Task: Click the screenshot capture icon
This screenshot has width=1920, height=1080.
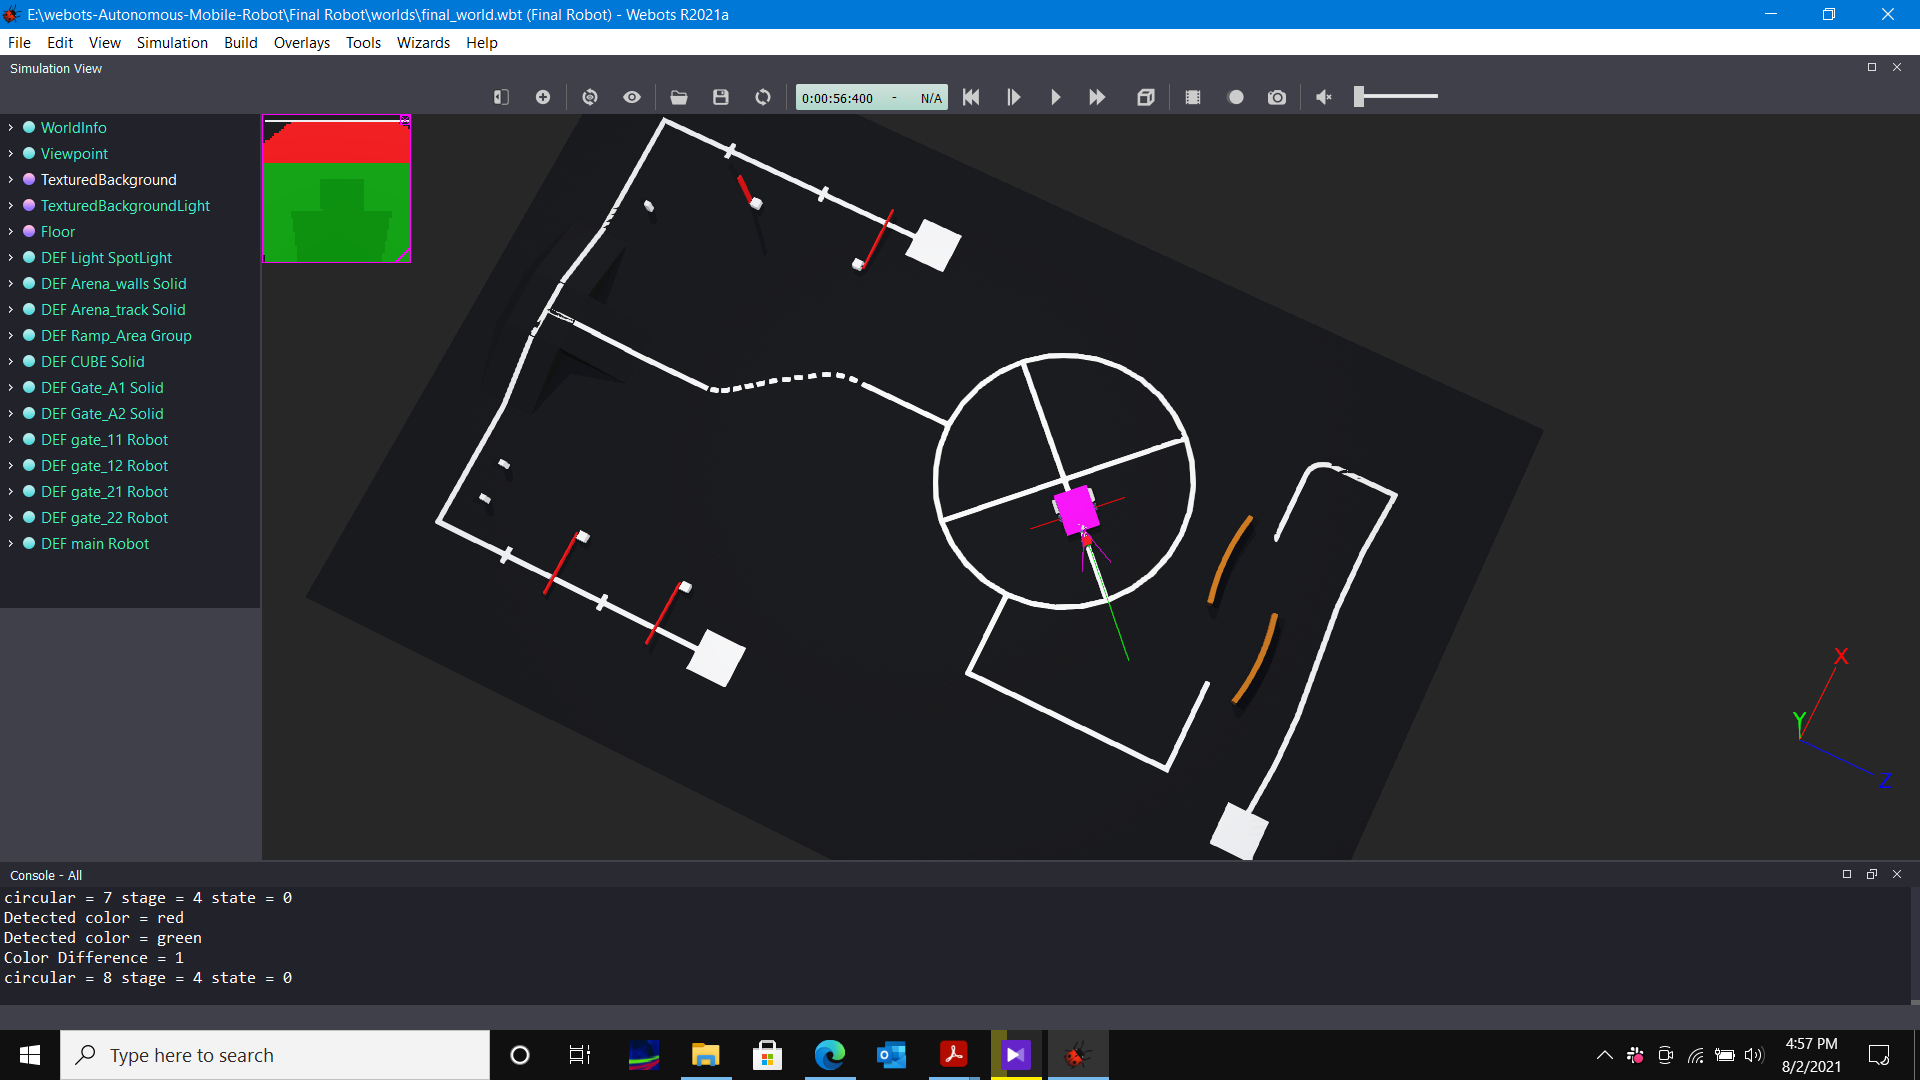Action: tap(1276, 96)
